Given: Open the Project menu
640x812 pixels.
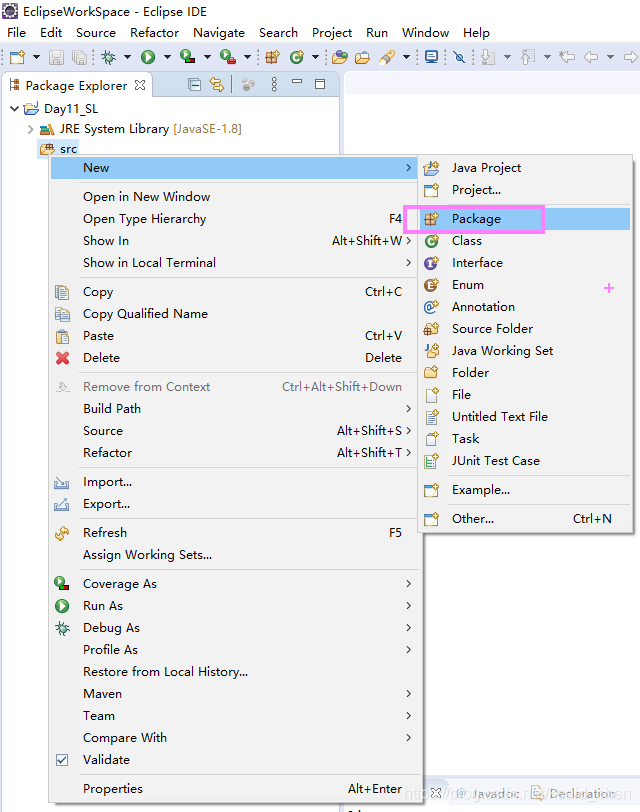Looking at the screenshot, I should [331, 33].
